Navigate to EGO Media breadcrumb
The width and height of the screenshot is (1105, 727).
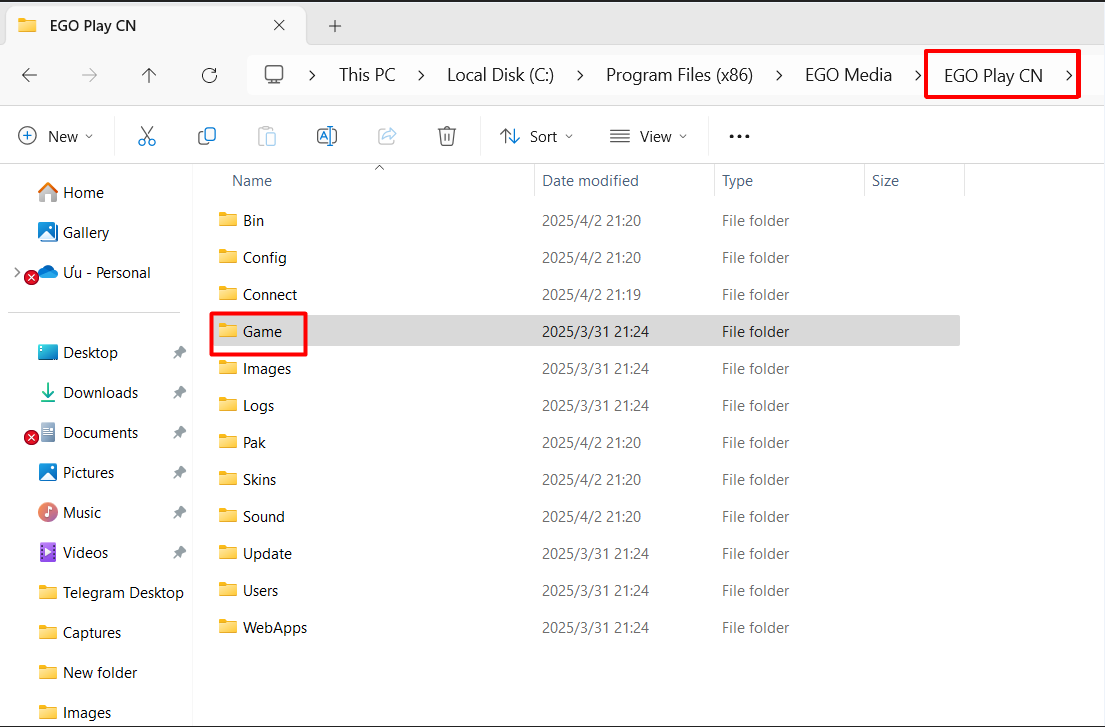coord(848,75)
